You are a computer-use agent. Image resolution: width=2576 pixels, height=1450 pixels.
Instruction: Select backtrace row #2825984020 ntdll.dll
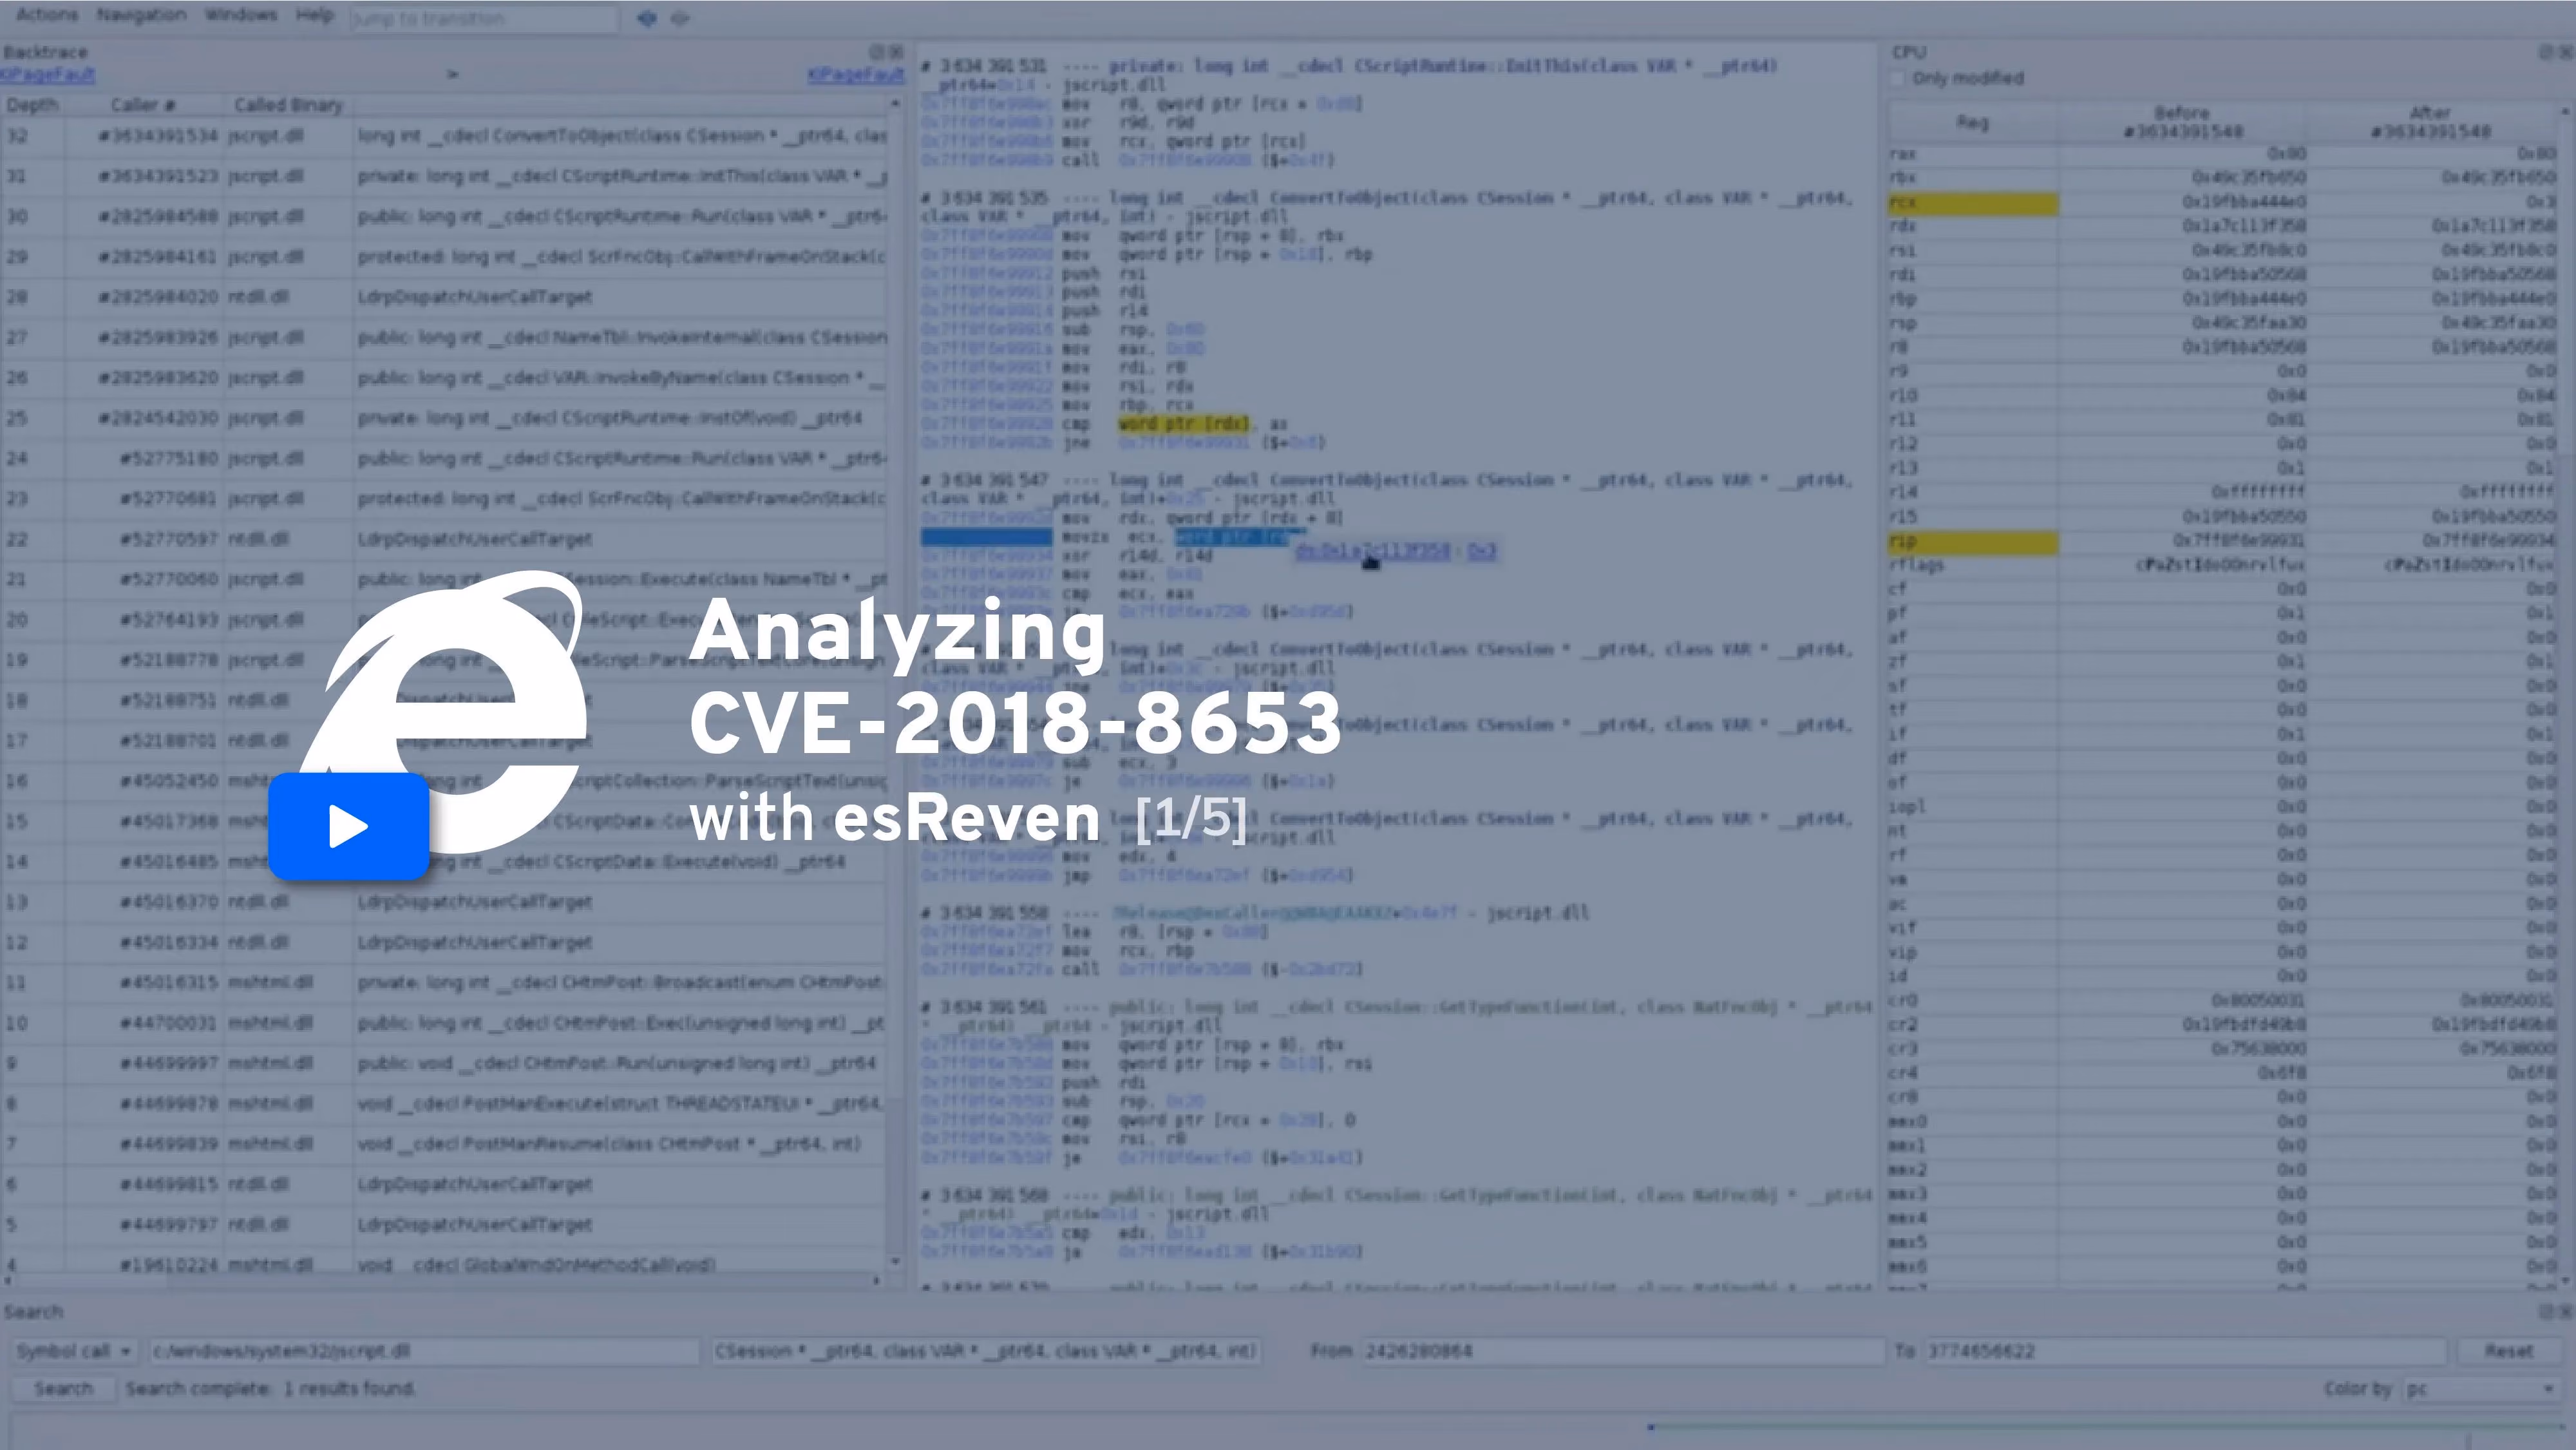(444, 297)
